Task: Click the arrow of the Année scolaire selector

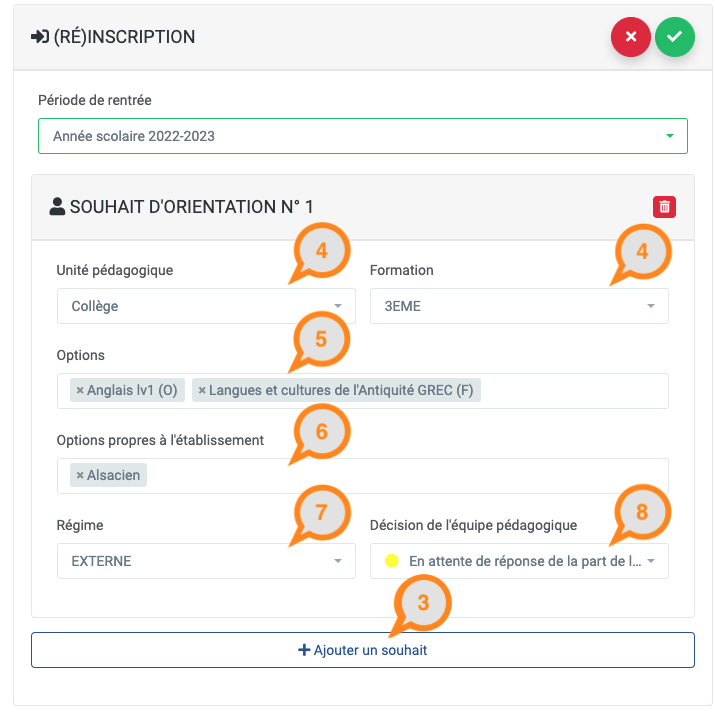Action: click(670, 136)
